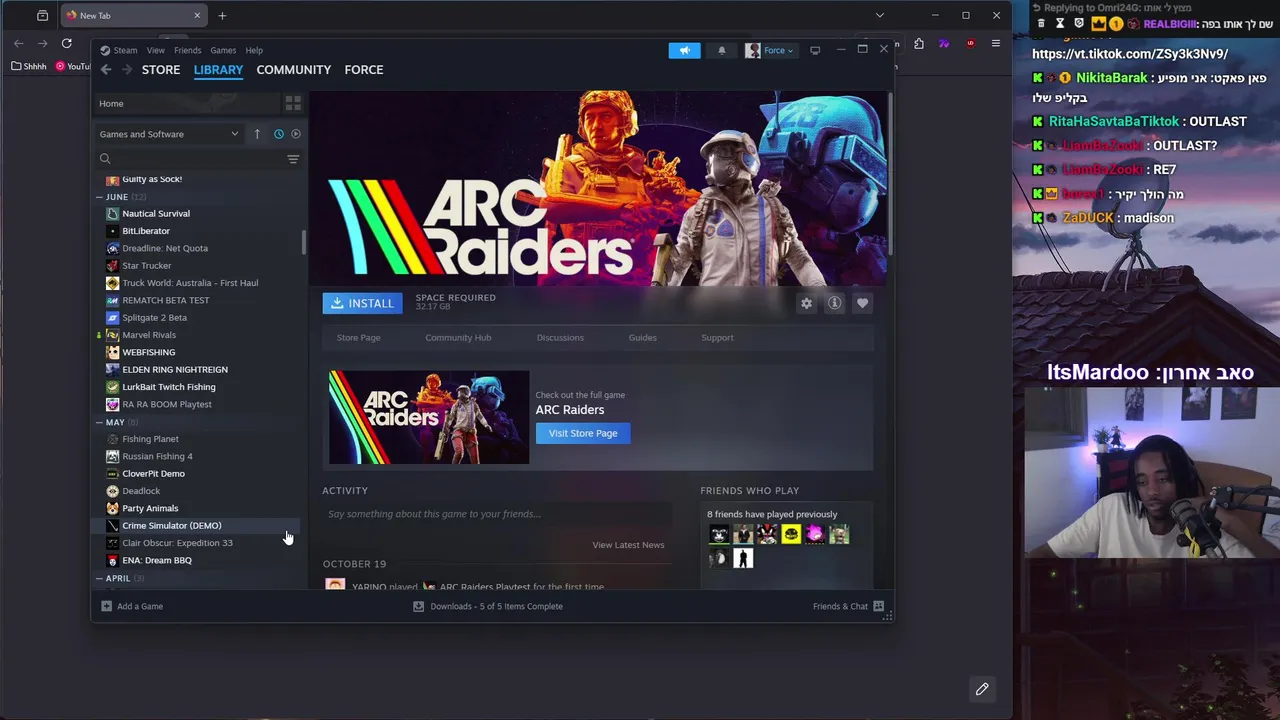
Task: Toggle show ready-to-play games filter icon
Action: tap(295, 134)
